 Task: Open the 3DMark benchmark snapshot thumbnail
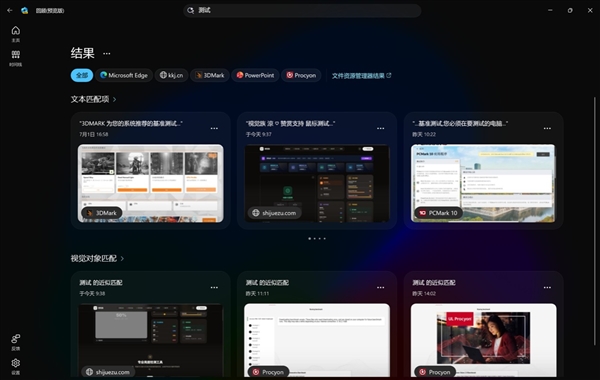click(x=151, y=183)
